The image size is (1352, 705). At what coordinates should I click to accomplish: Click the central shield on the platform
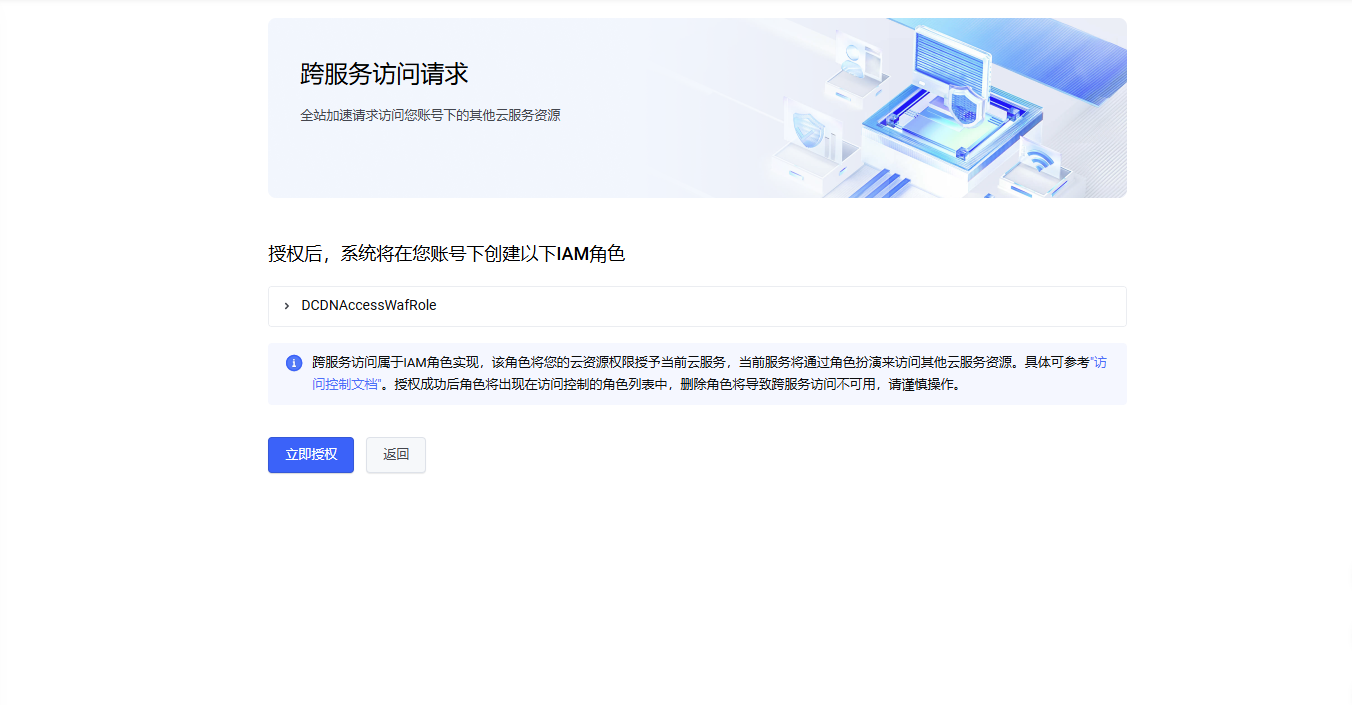[x=961, y=105]
